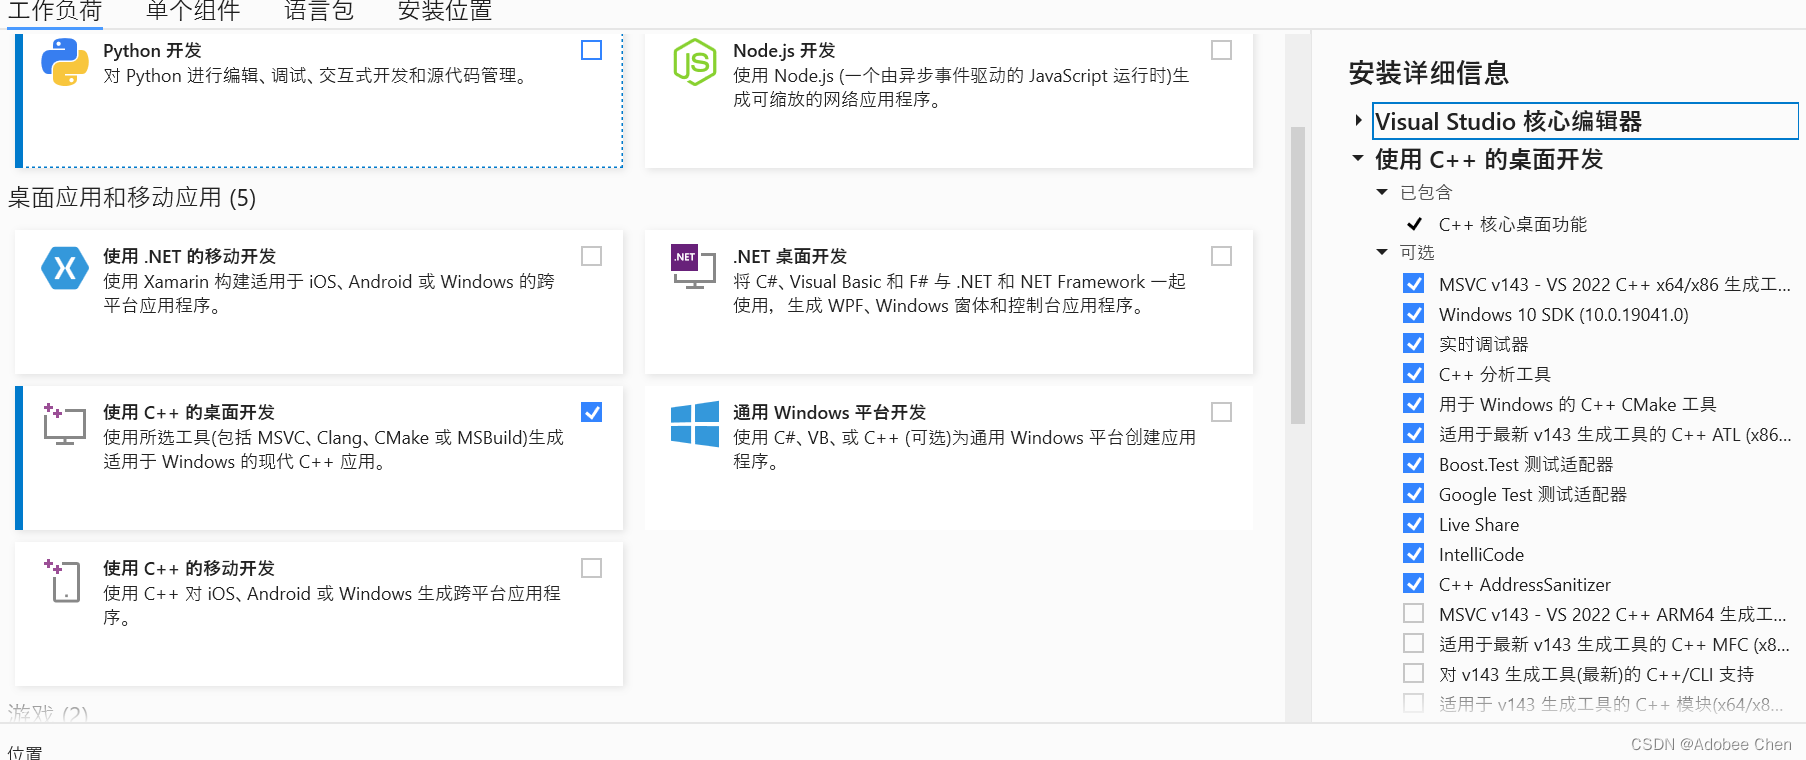Click the 位置 label at bottom
Viewport: 1806px width, 760px height.
(25, 752)
